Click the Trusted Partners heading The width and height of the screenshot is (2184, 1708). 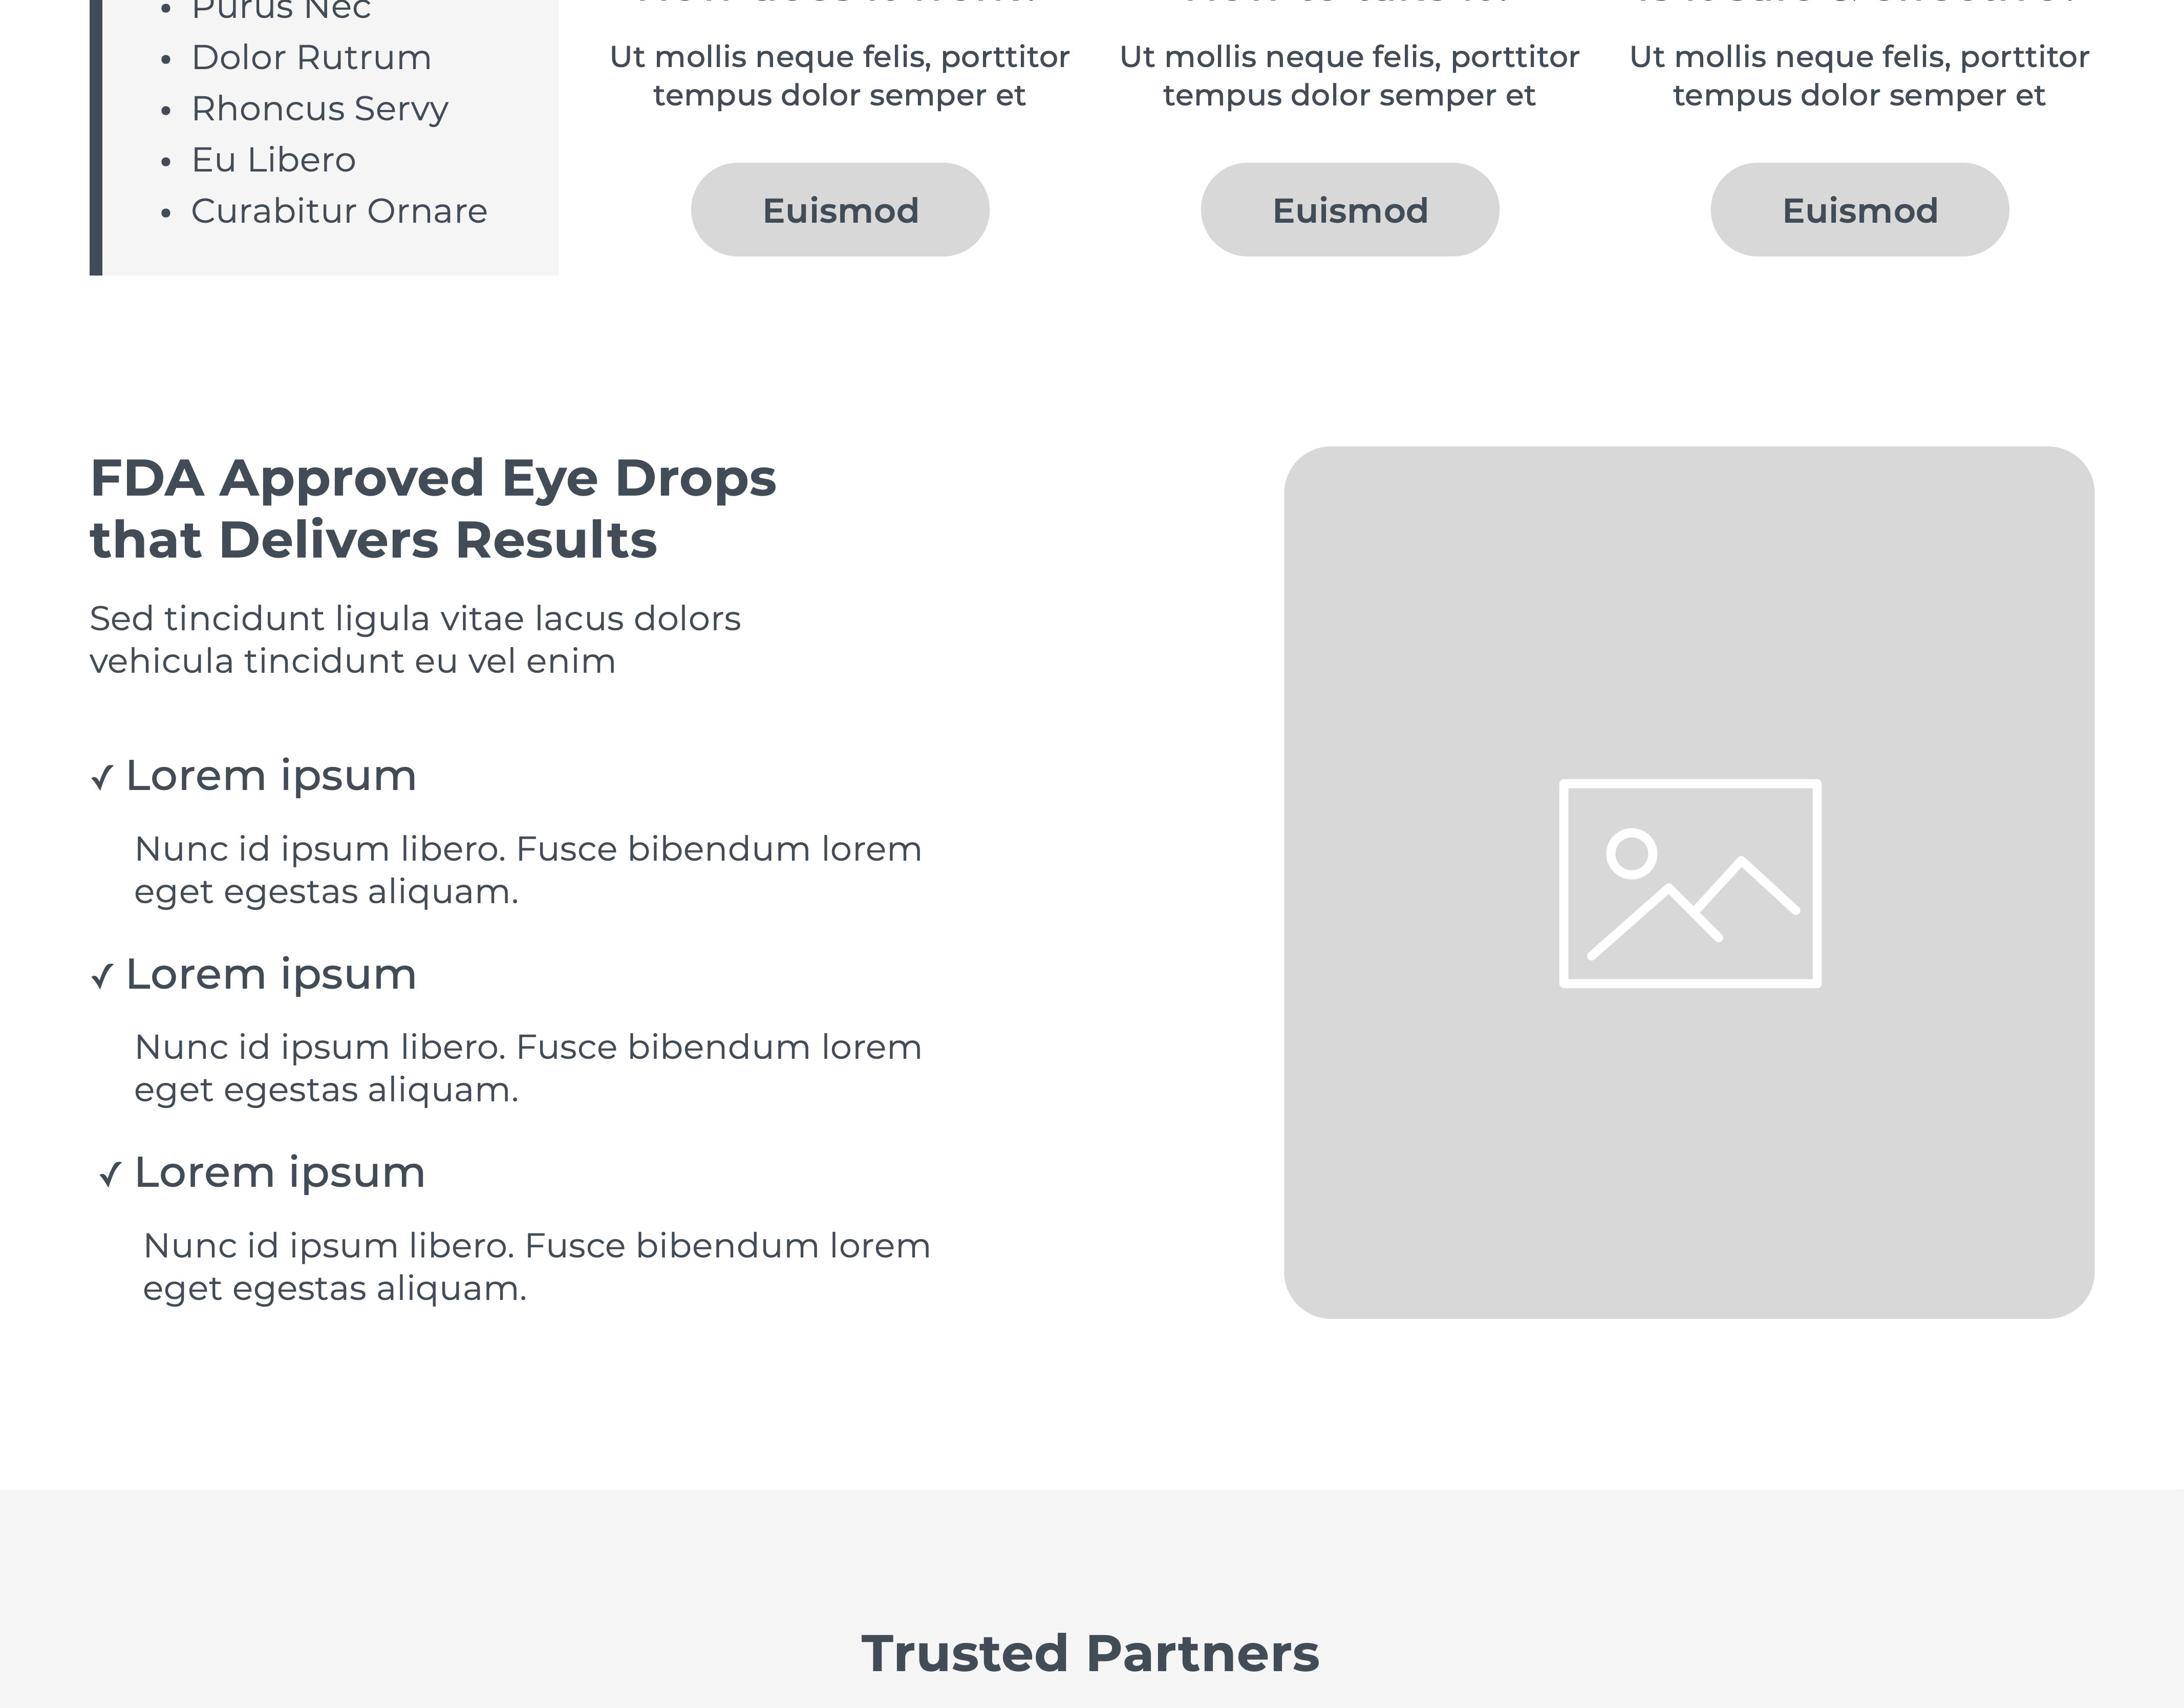click(1090, 1653)
